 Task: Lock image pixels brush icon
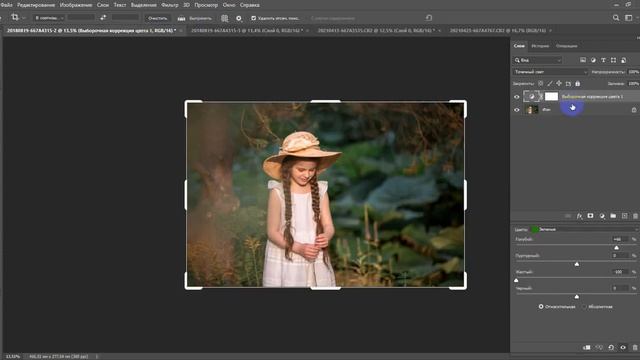point(550,83)
